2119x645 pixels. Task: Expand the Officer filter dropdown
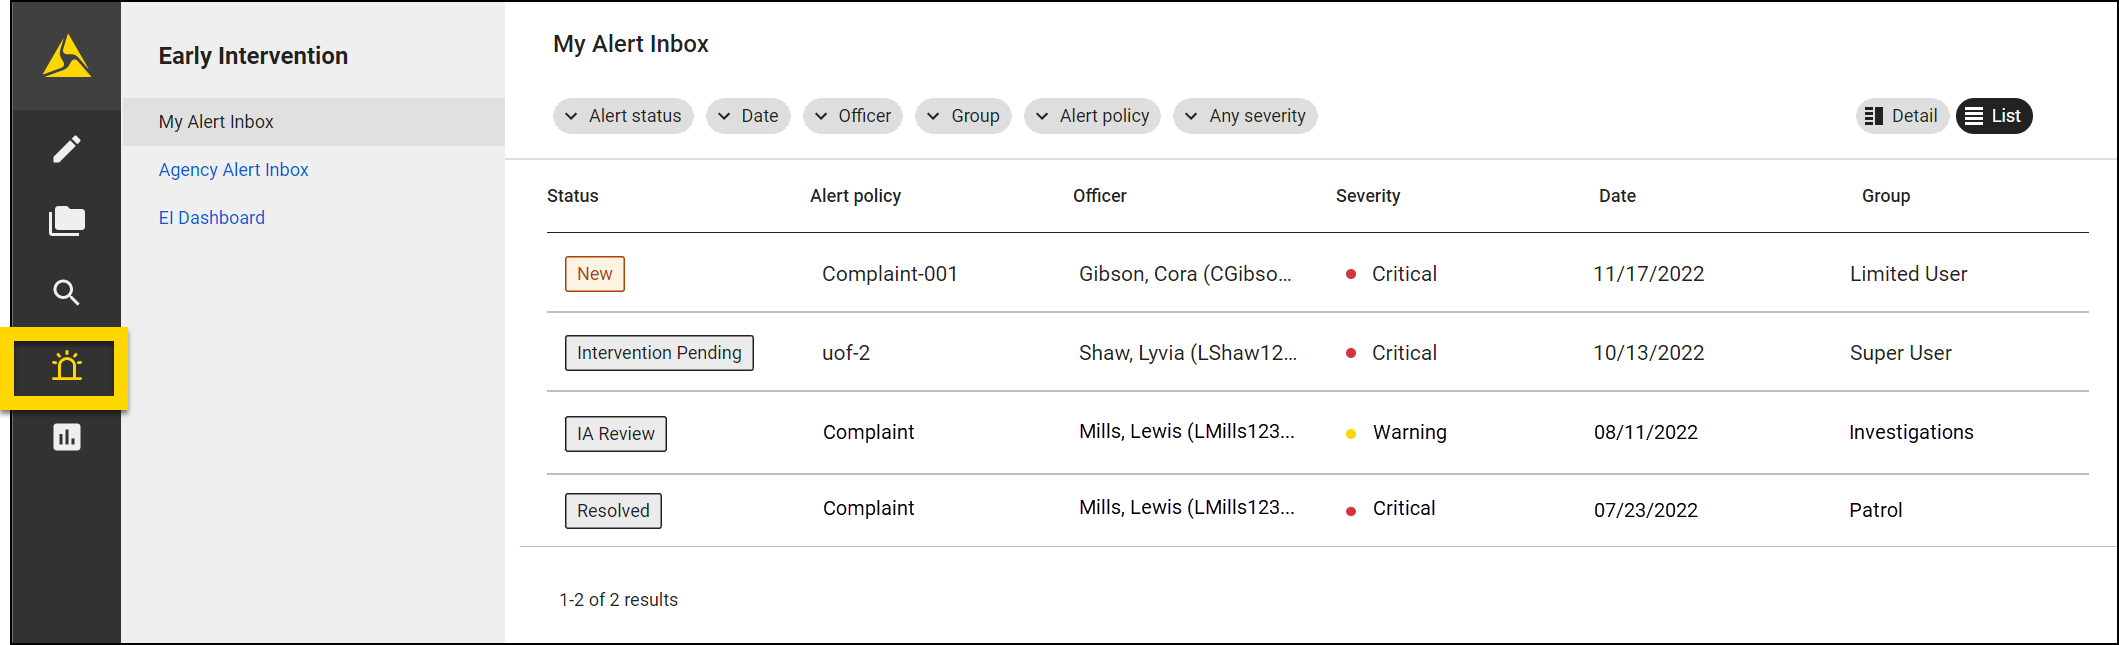853,116
